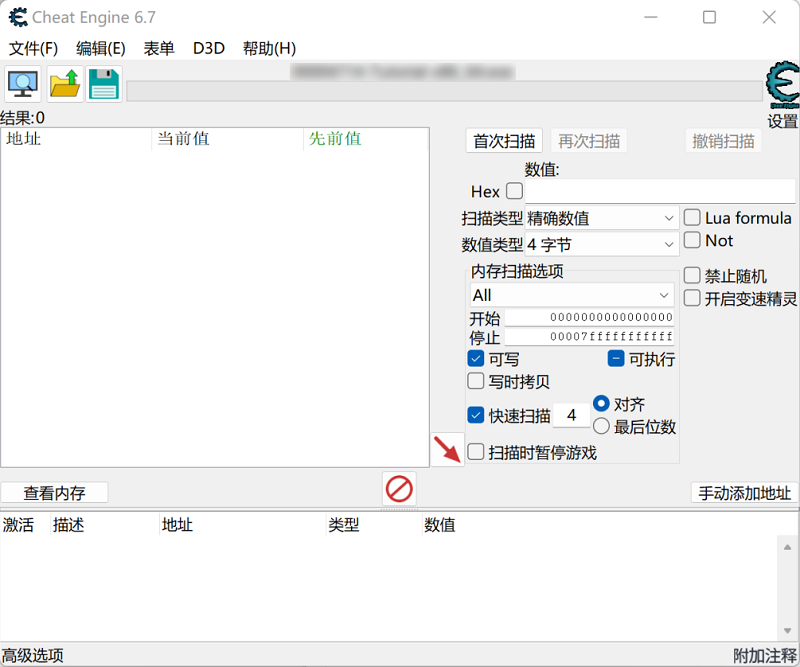Check 扫描时暂停游戏 option
This screenshot has width=800, height=667.
tap(476, 451)
